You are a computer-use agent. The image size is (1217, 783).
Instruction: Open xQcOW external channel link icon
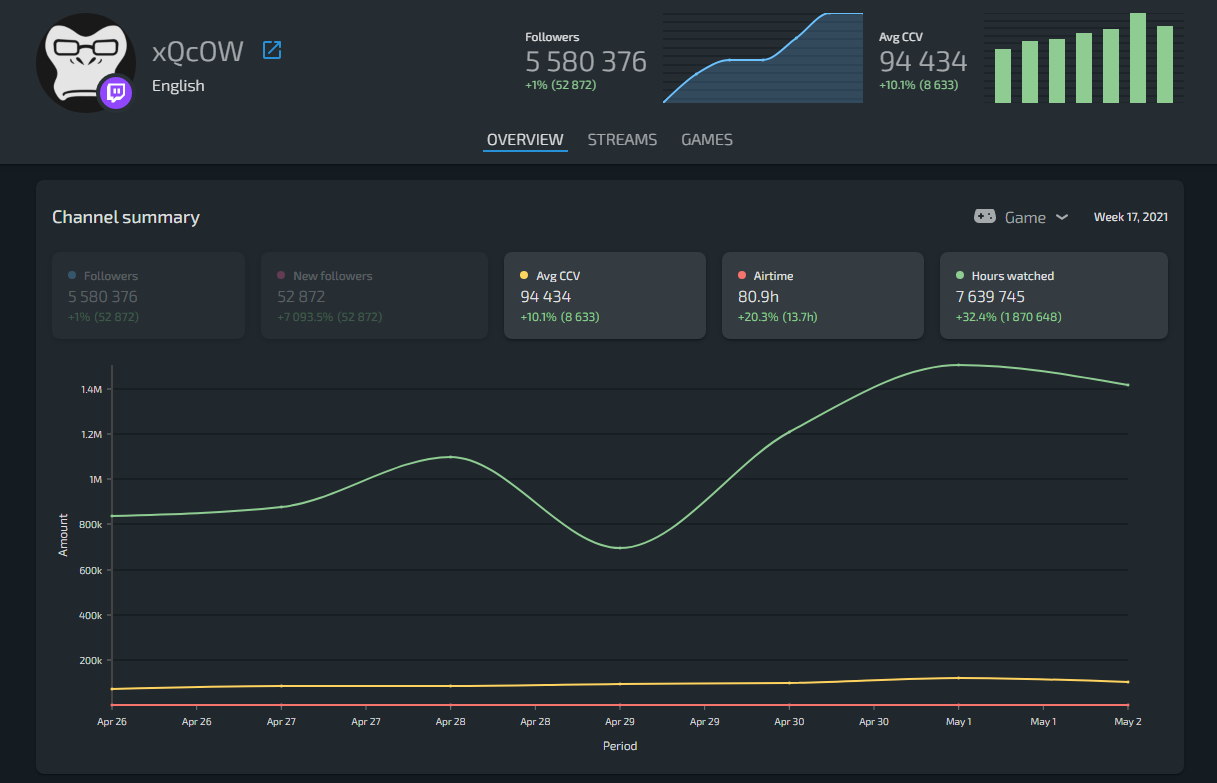(x=272, y=50)
